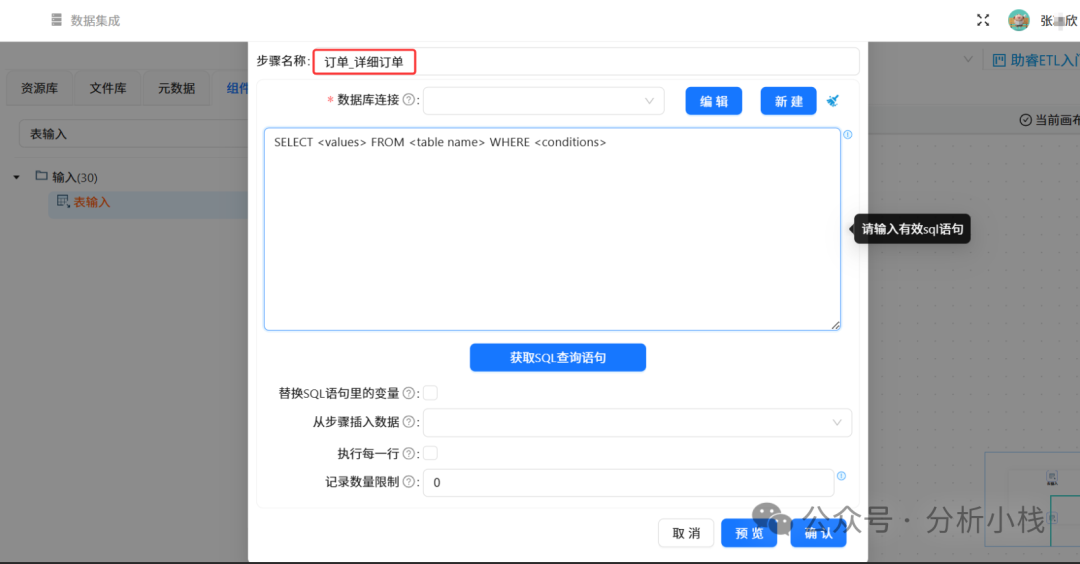Click the 表输入 search box
Viewport: 1080px width, 564px height.
coord(134,134)
